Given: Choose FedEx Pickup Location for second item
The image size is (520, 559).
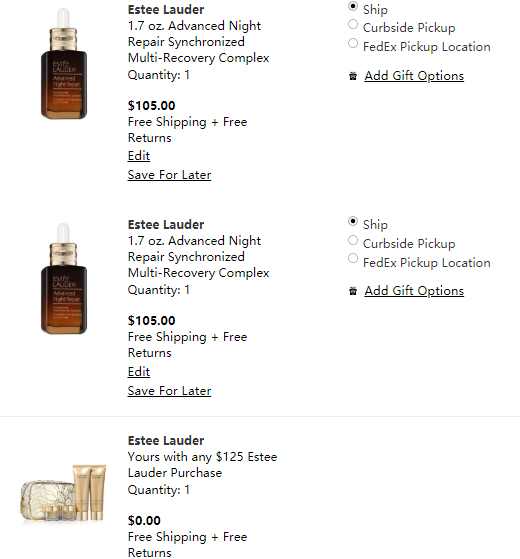Looking at the screenshot, I should [353, 258].
